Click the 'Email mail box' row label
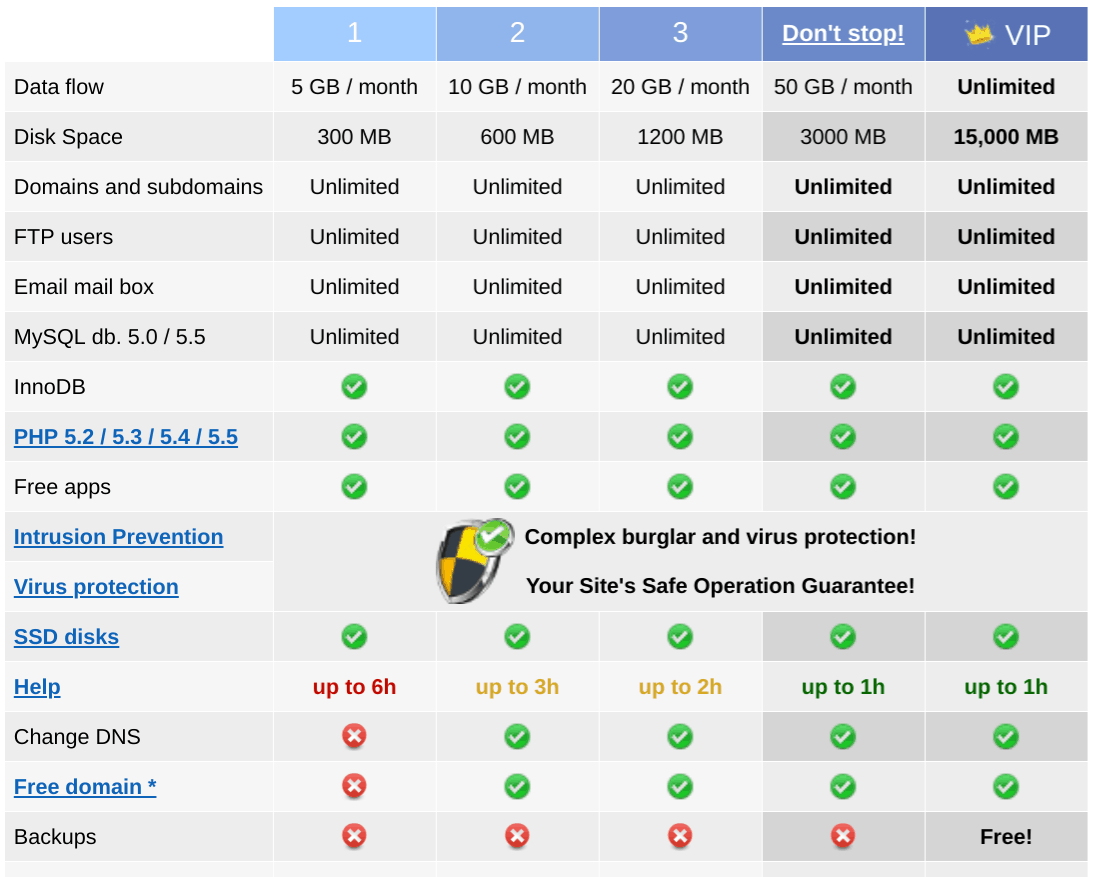The image size is (1099, 877). pyautogui.click(x=83, y=287)
